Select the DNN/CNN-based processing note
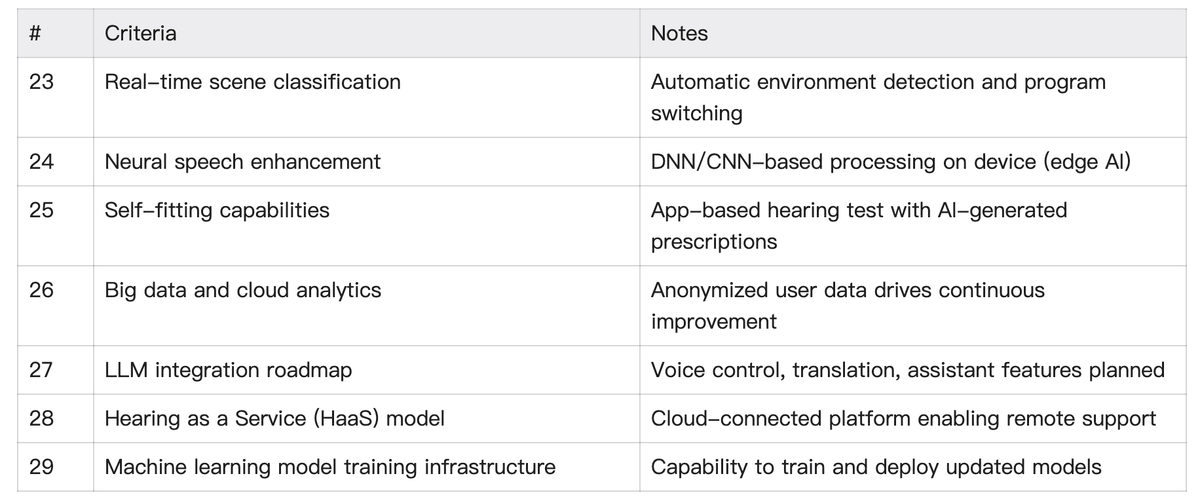Image resolution: width=1200 pixels, height=504 pixels. click(890, 161)
